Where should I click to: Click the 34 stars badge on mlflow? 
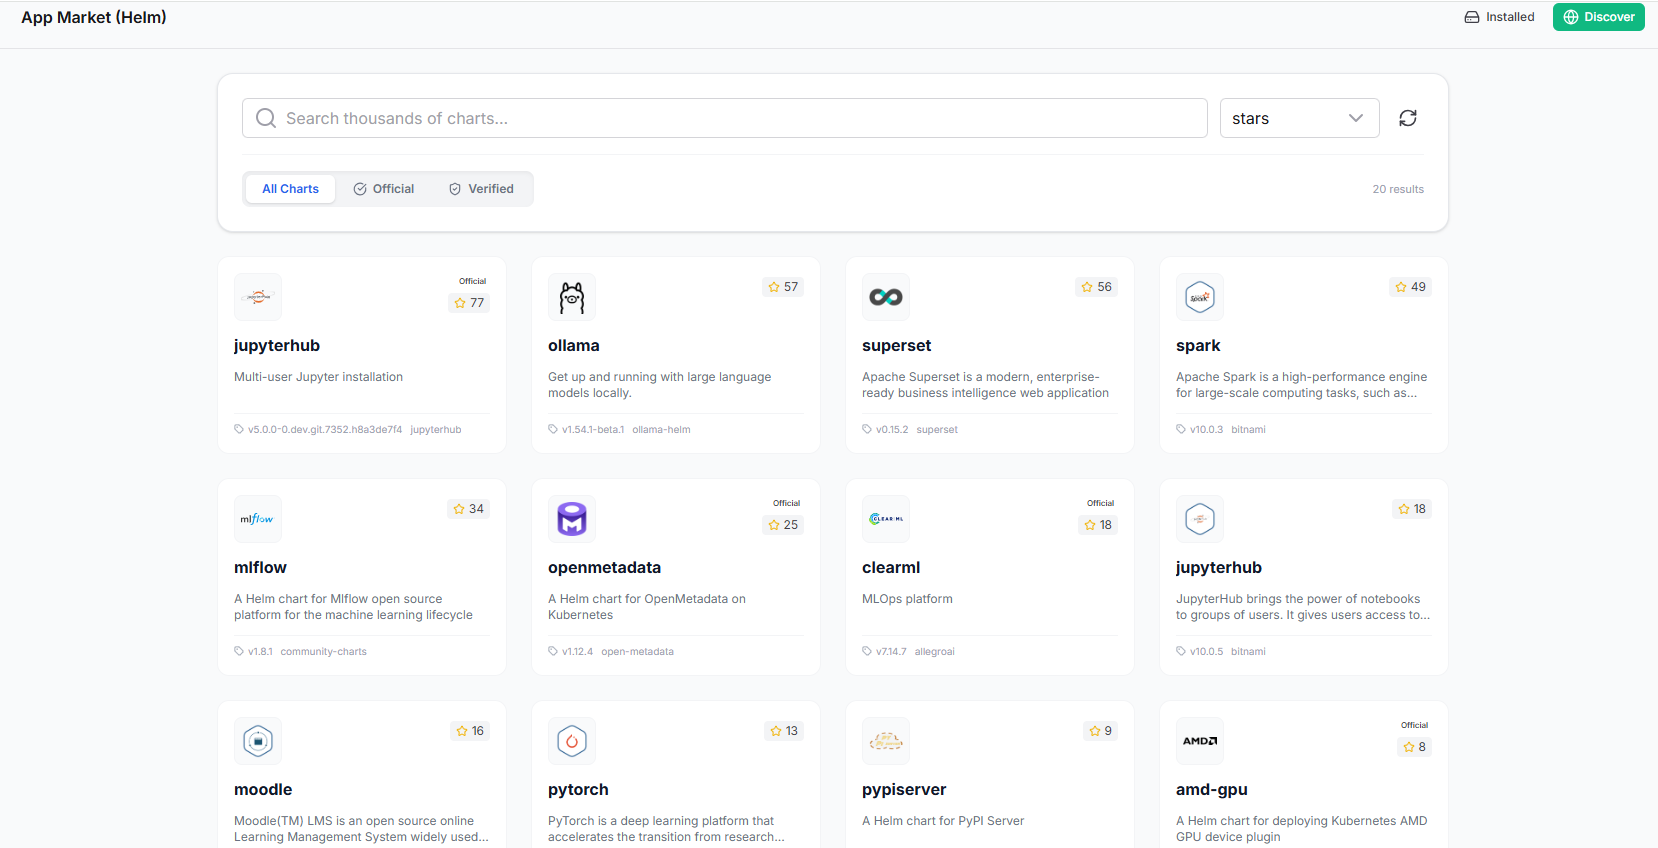click(468, 509)
